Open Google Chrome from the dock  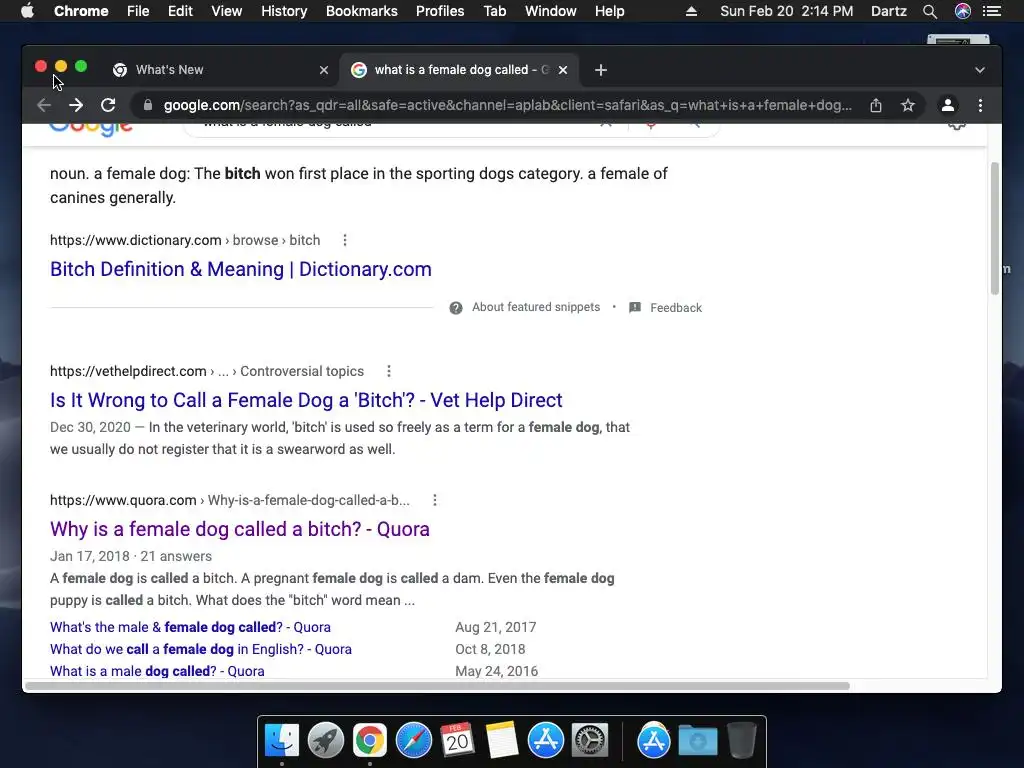click(370, 741)
